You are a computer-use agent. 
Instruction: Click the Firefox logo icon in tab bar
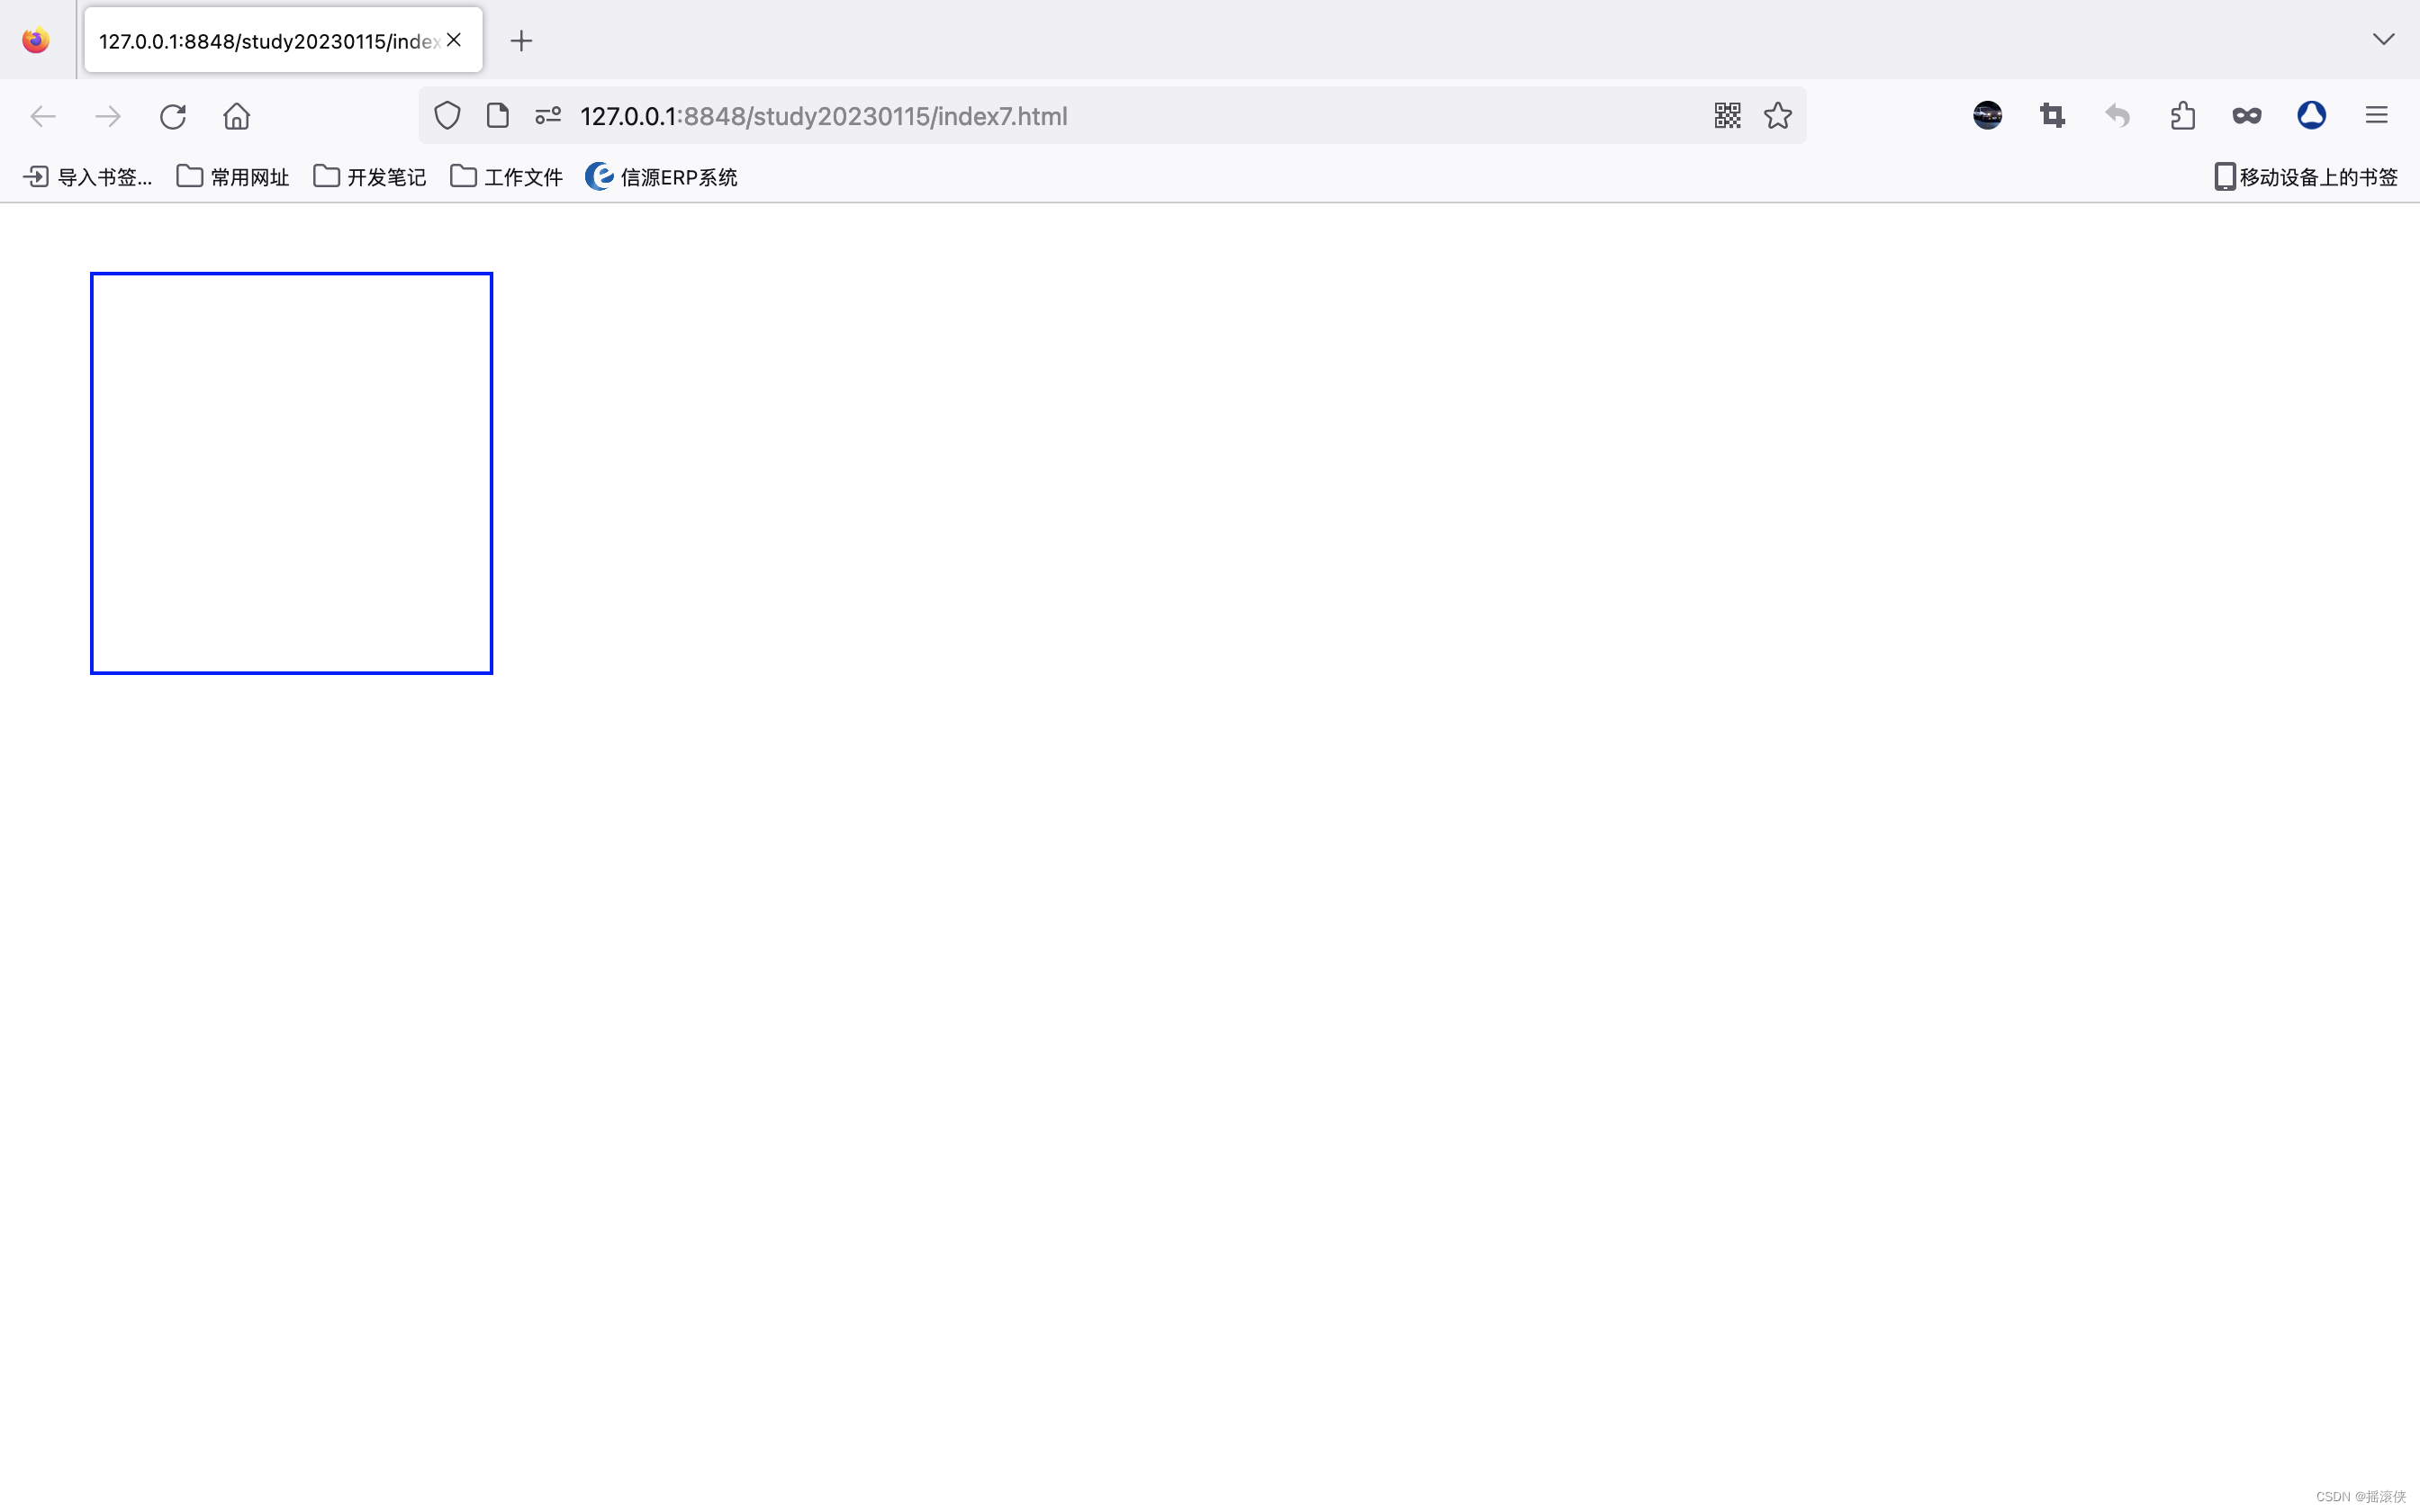pyautogui.click(x=36, y=40)
